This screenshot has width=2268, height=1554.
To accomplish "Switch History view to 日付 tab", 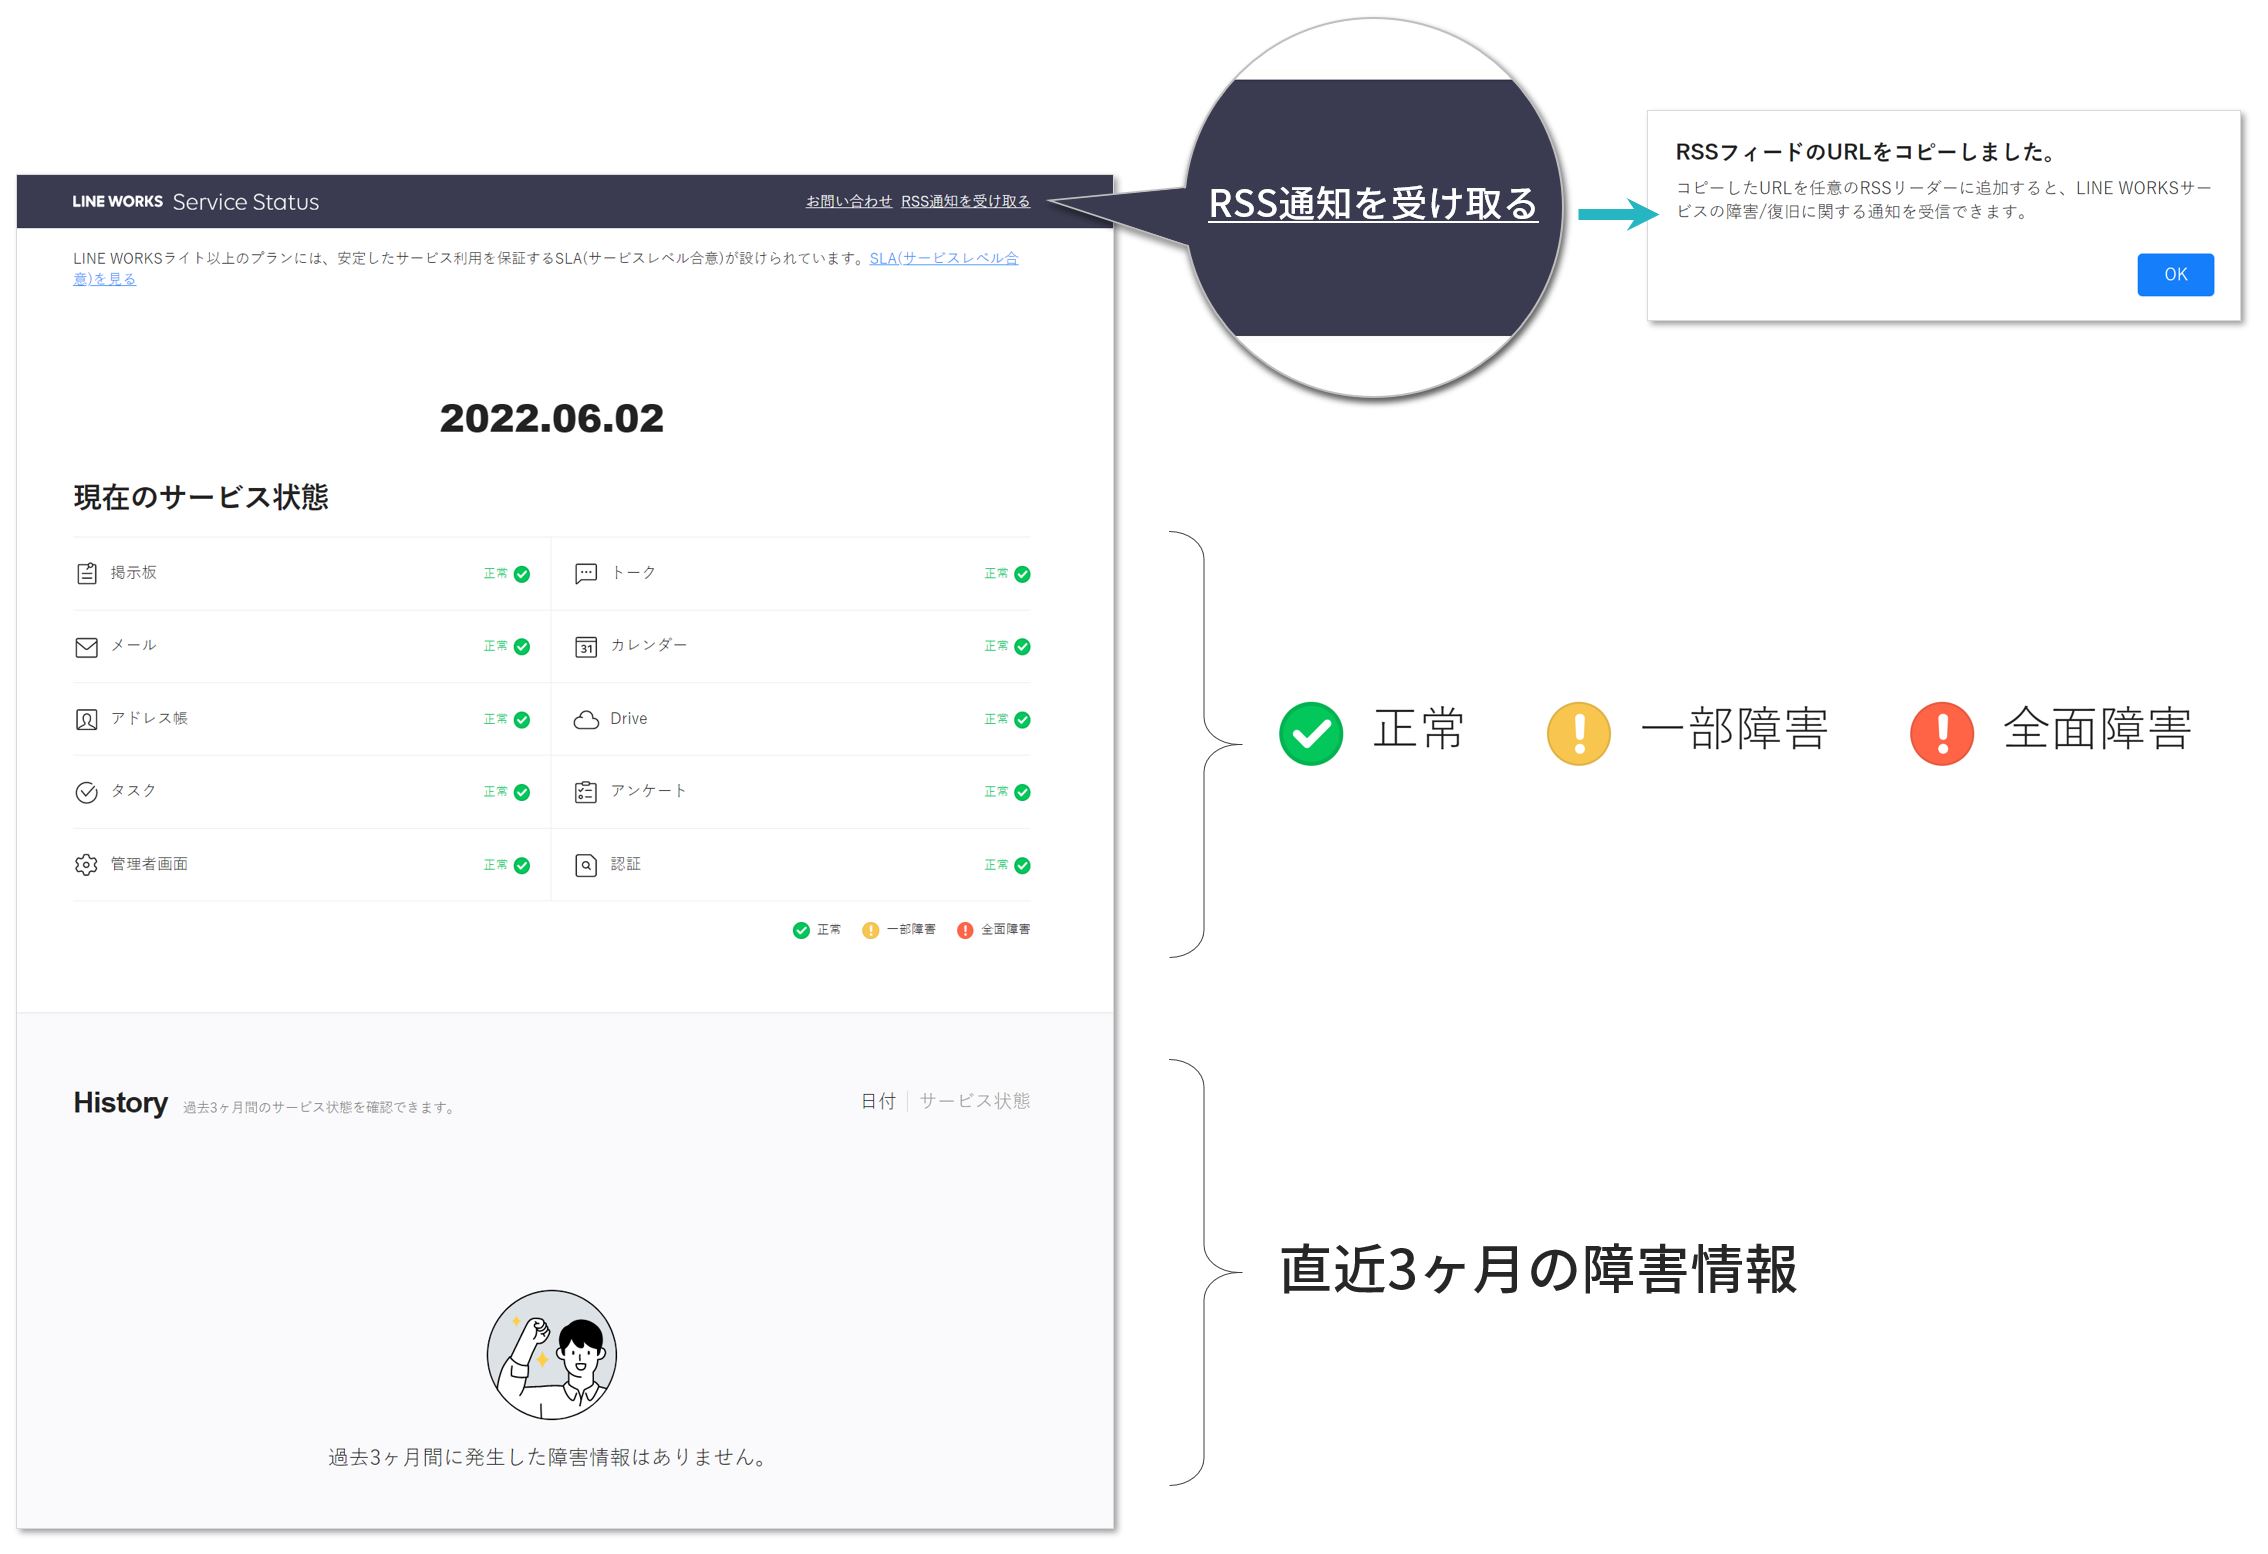I will 878,1101.
